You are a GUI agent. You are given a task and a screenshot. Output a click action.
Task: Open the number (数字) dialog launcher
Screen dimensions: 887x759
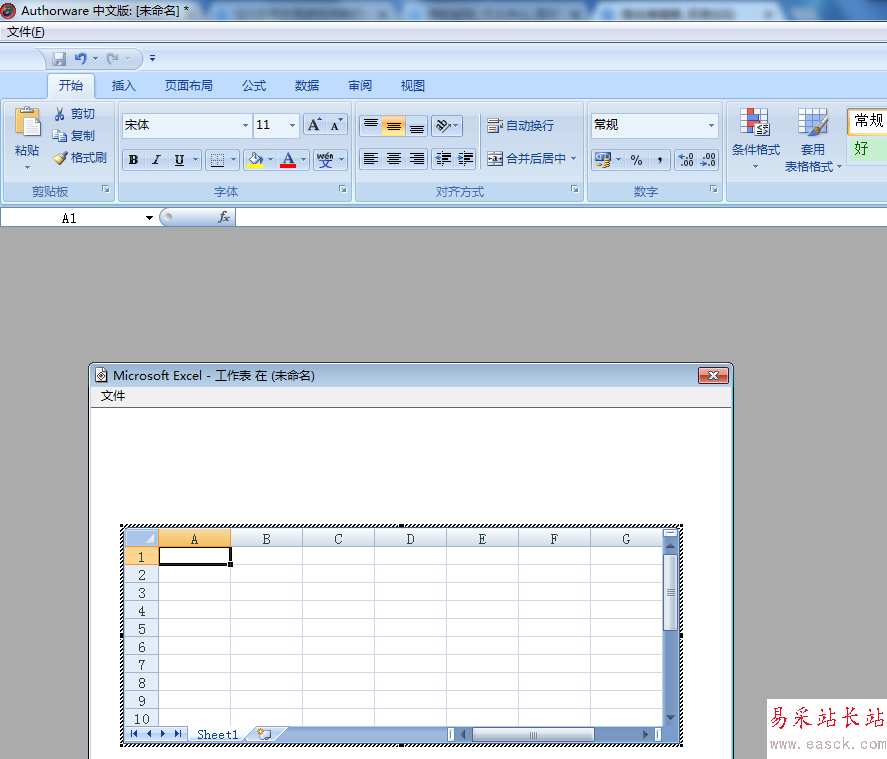click(x=713, y=189)
